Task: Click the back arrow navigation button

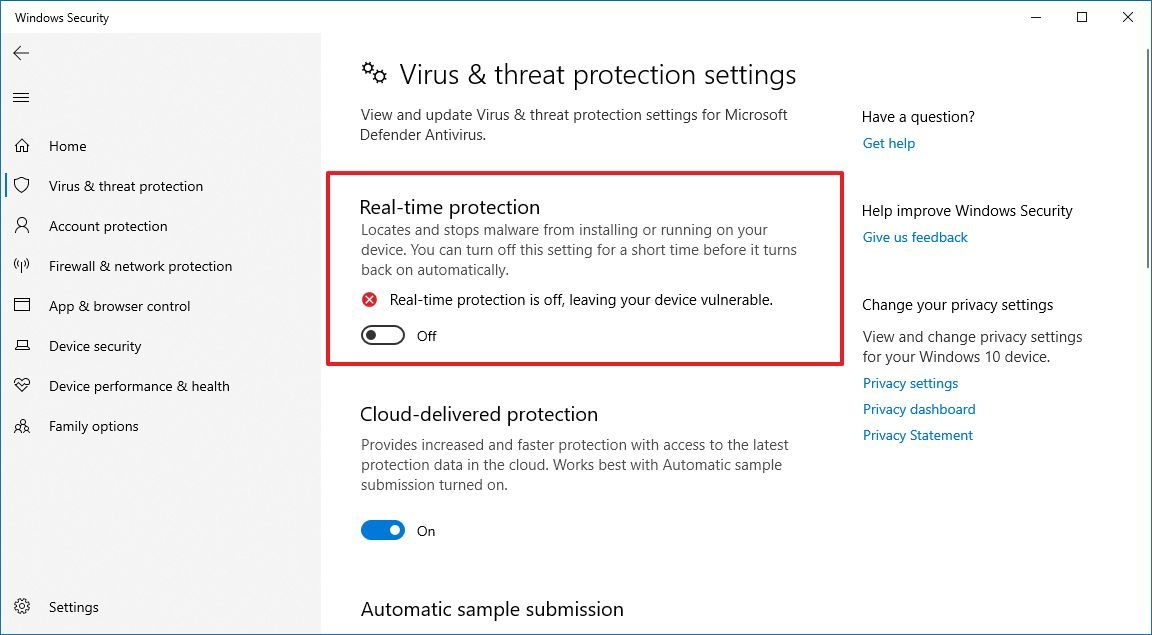Action: [21, 53]
